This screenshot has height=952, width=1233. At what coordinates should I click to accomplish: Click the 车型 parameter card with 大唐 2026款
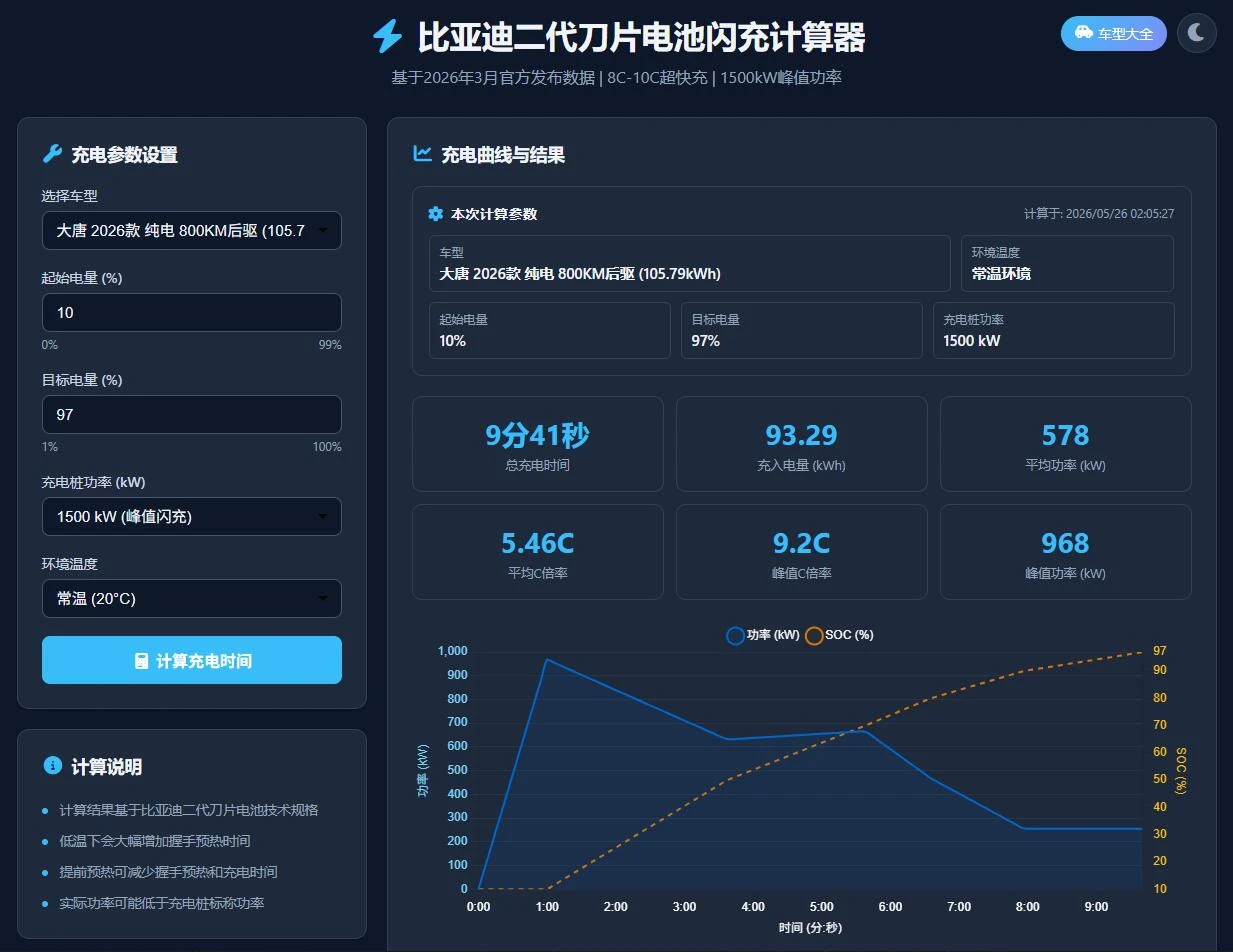coord(690,264)
